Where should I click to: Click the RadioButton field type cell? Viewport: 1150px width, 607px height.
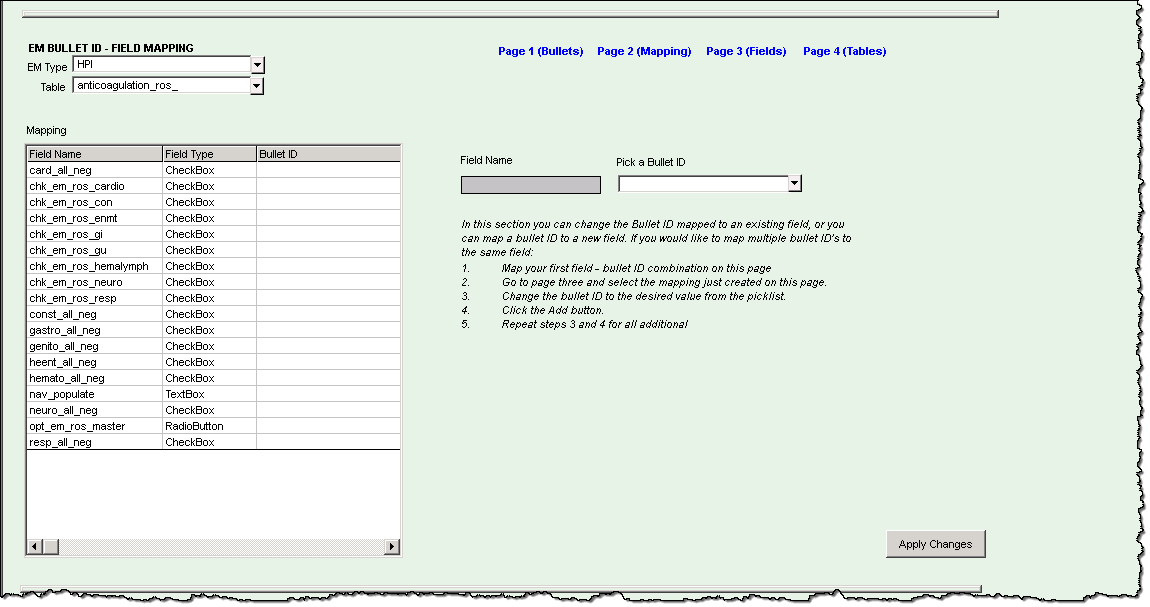[209, 427]
